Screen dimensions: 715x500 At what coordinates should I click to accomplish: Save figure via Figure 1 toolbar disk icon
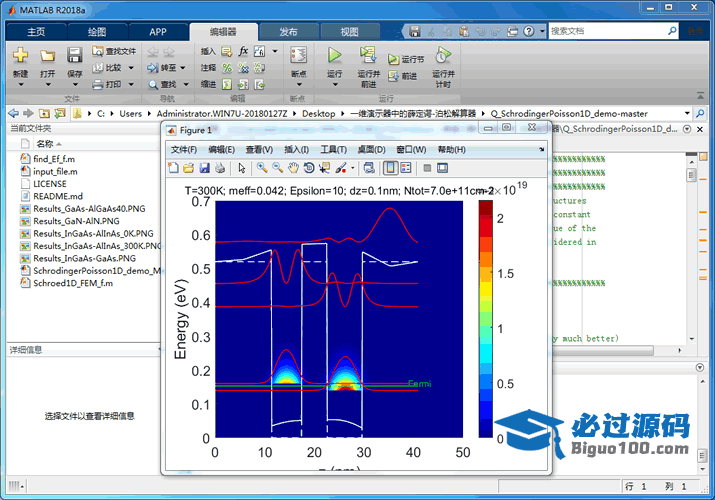click(x=204, y=168)
